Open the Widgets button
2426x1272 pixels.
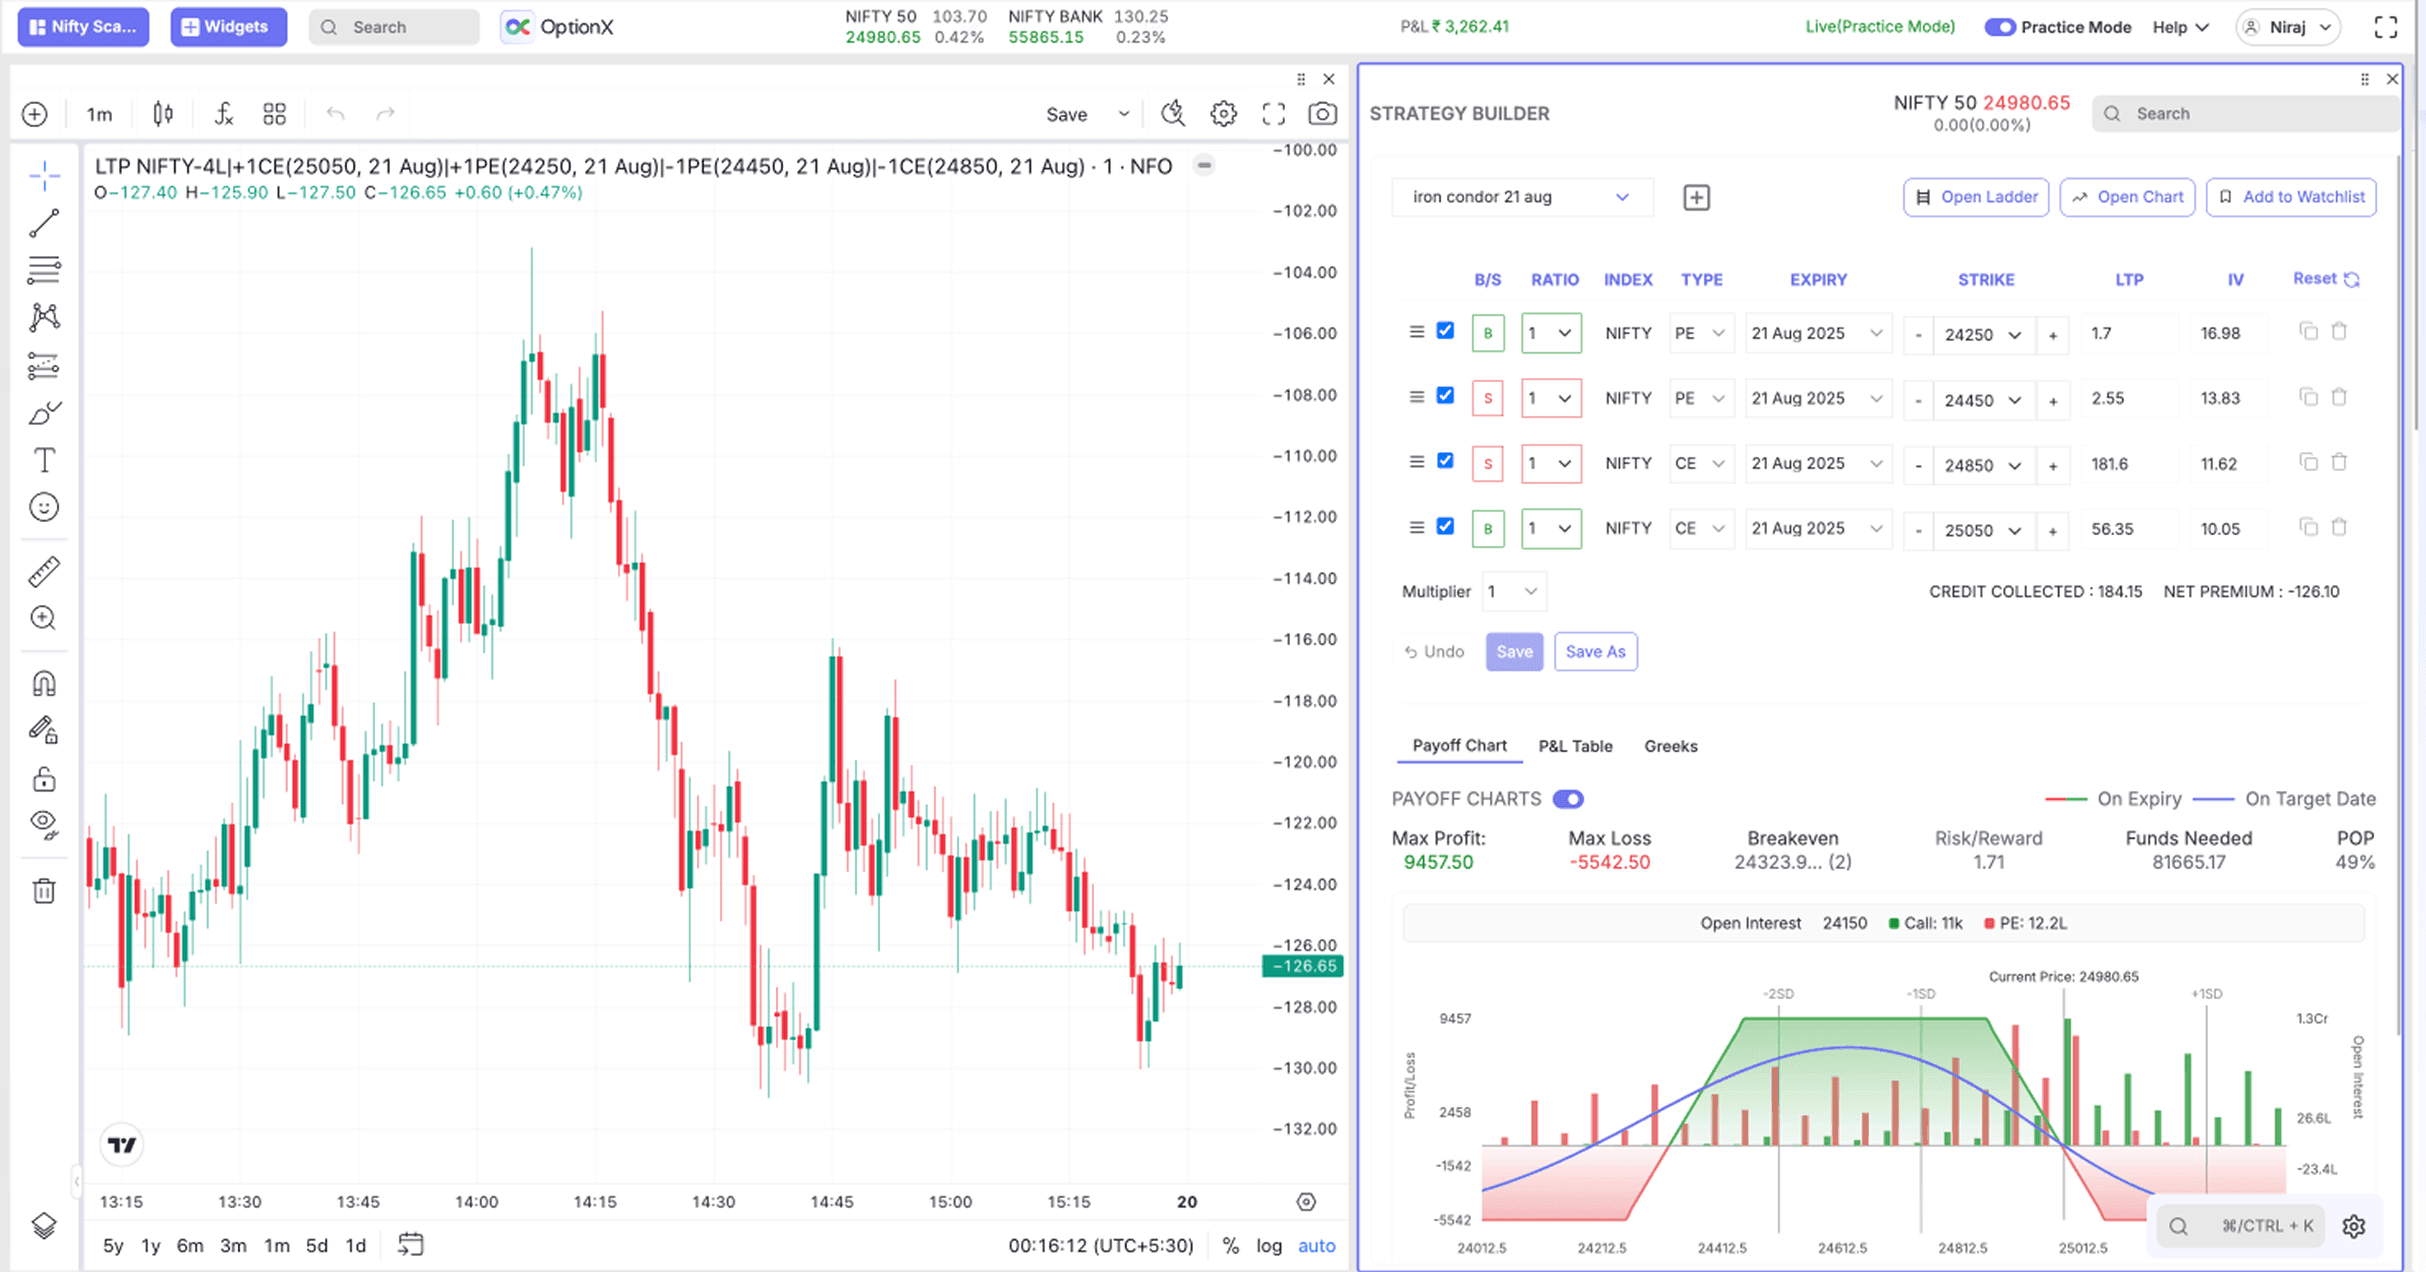(x=228, y=27)
